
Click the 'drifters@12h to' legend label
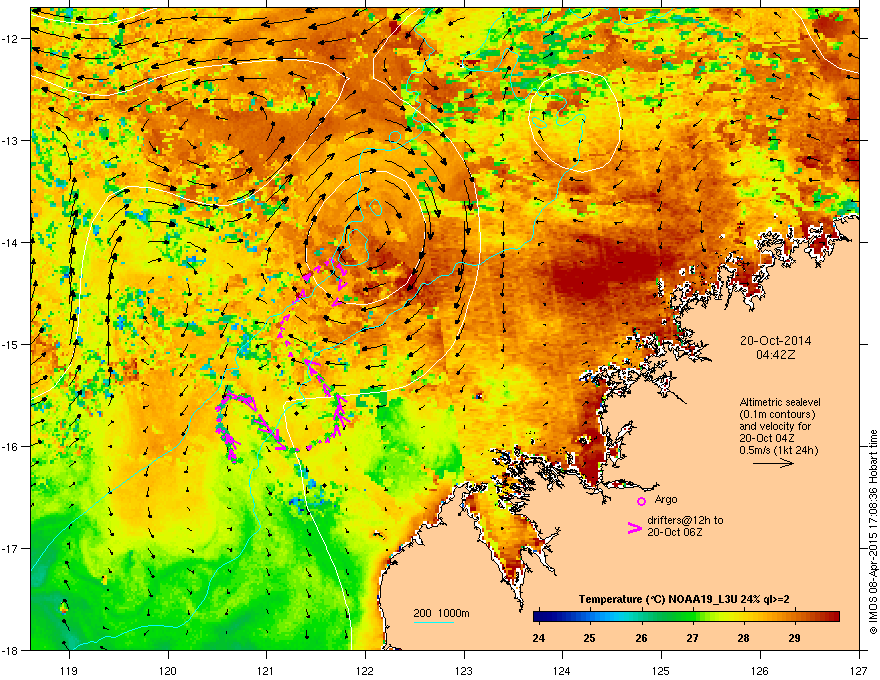click(x=685, y=520)
